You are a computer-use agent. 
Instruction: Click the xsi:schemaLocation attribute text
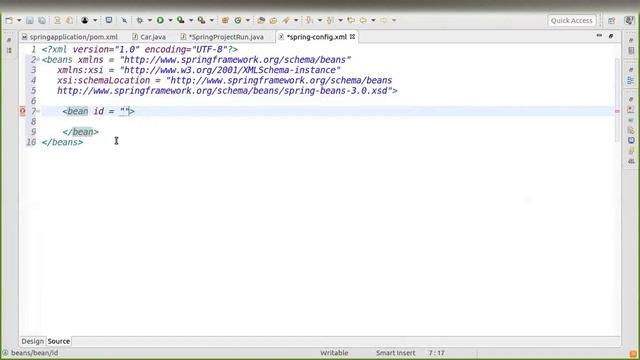pos(104,80)
